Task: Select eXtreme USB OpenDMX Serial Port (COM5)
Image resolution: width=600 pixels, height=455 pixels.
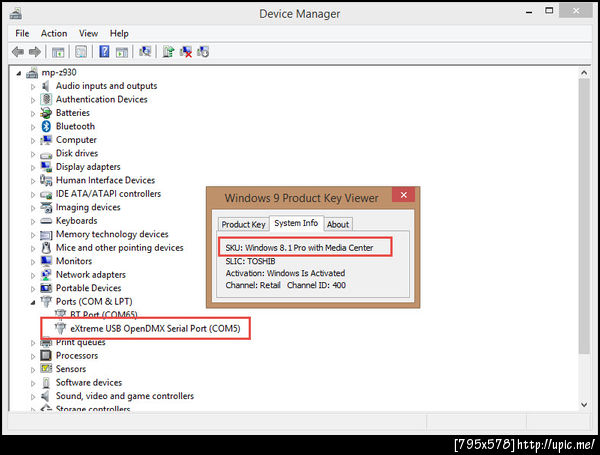Action: 155,329
